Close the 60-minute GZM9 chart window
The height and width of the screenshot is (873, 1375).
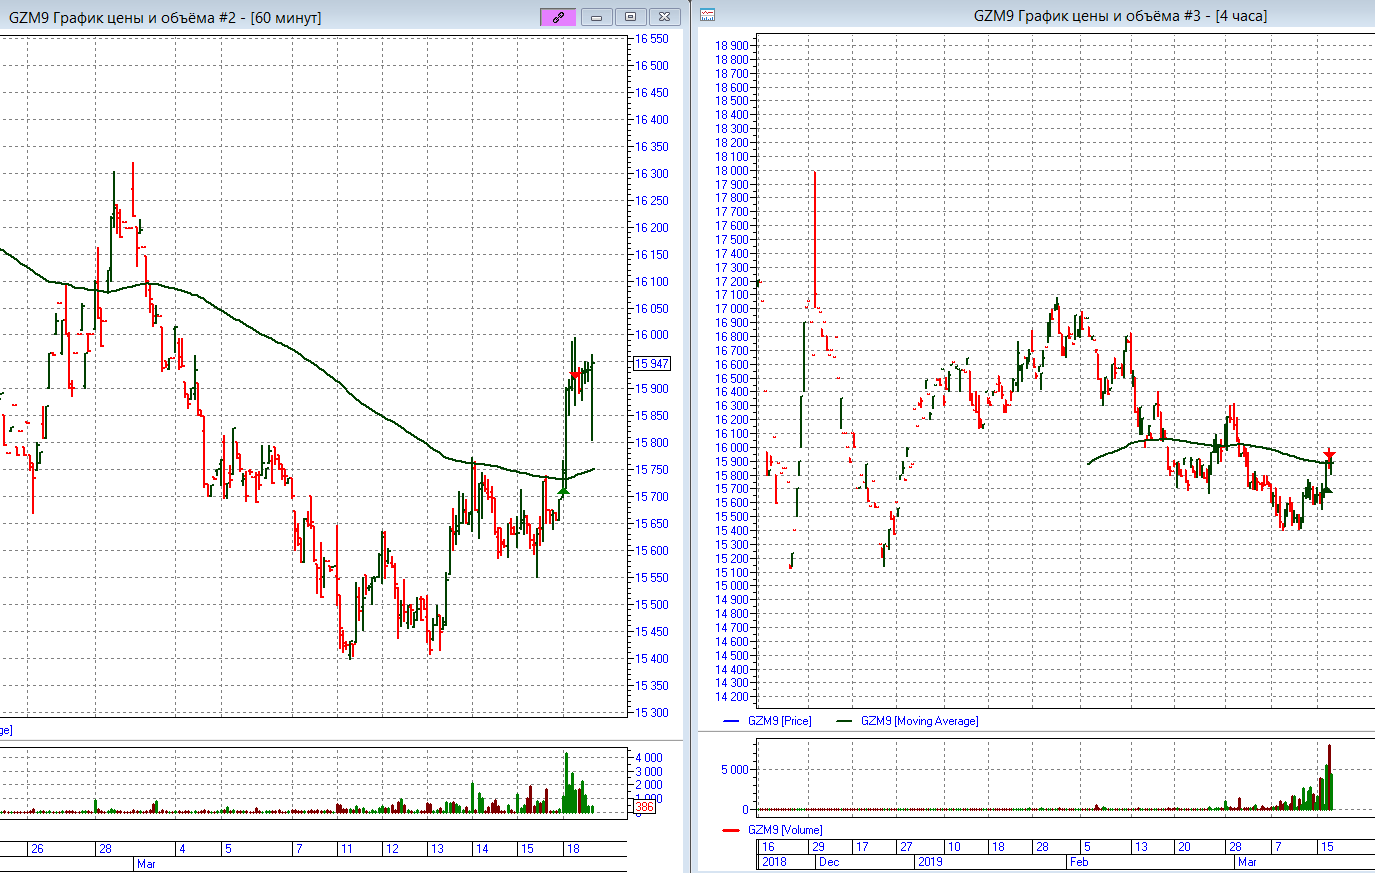tap(664, 17)
